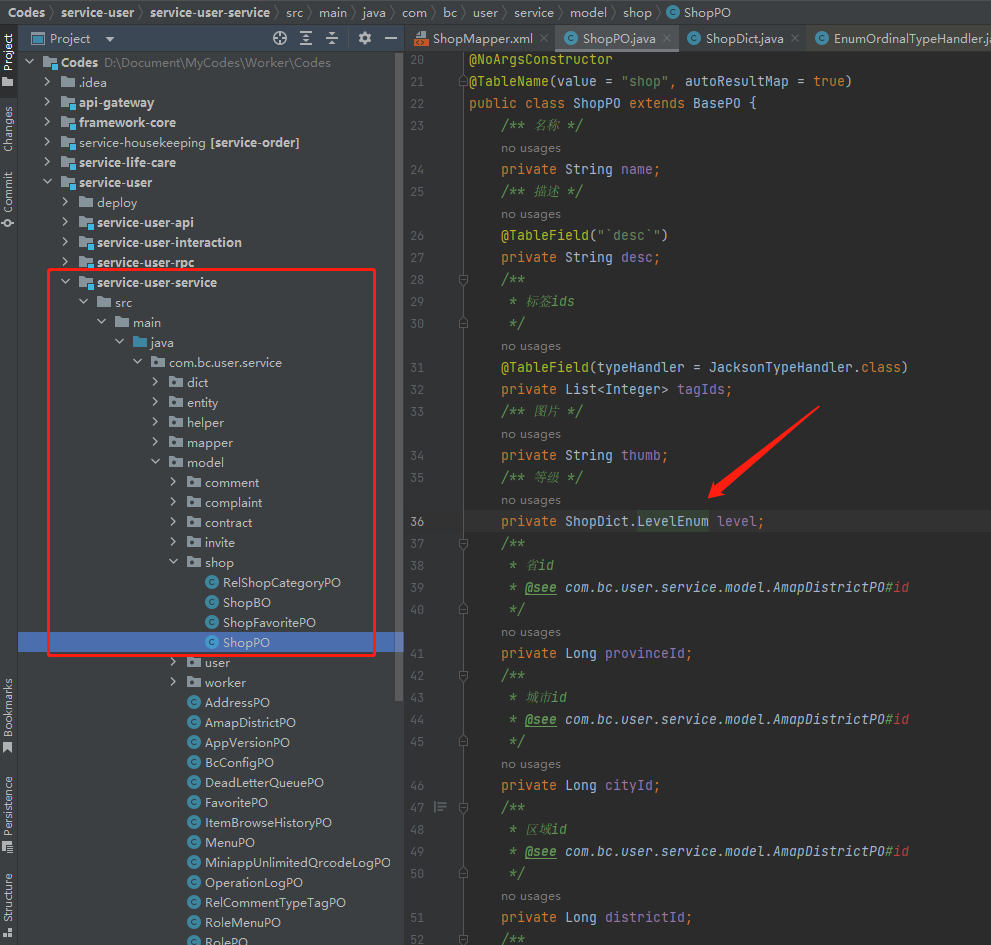Open the Persistence tool window
991x945 pixels.
(8, 814)
